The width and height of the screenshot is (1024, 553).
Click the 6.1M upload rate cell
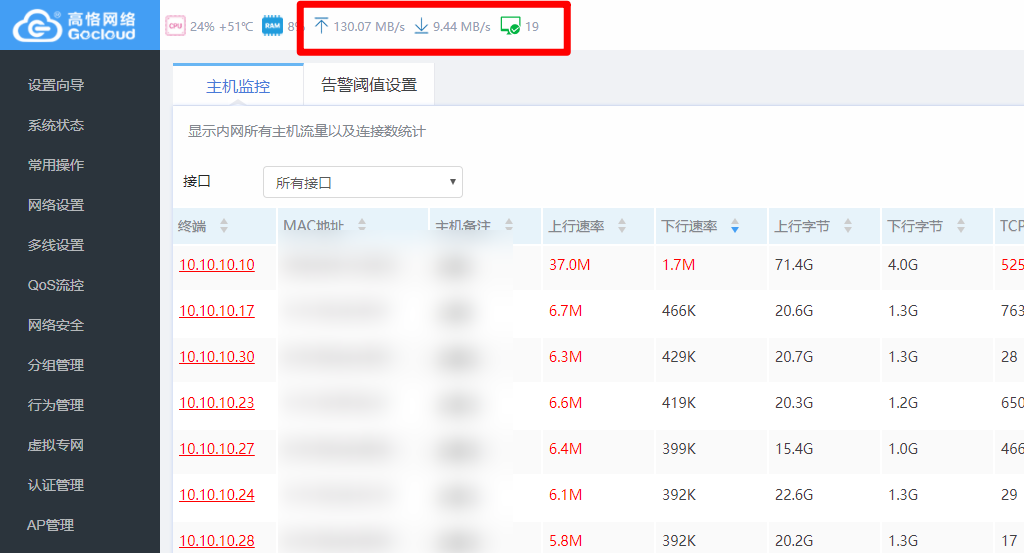[x=566, y=495]
